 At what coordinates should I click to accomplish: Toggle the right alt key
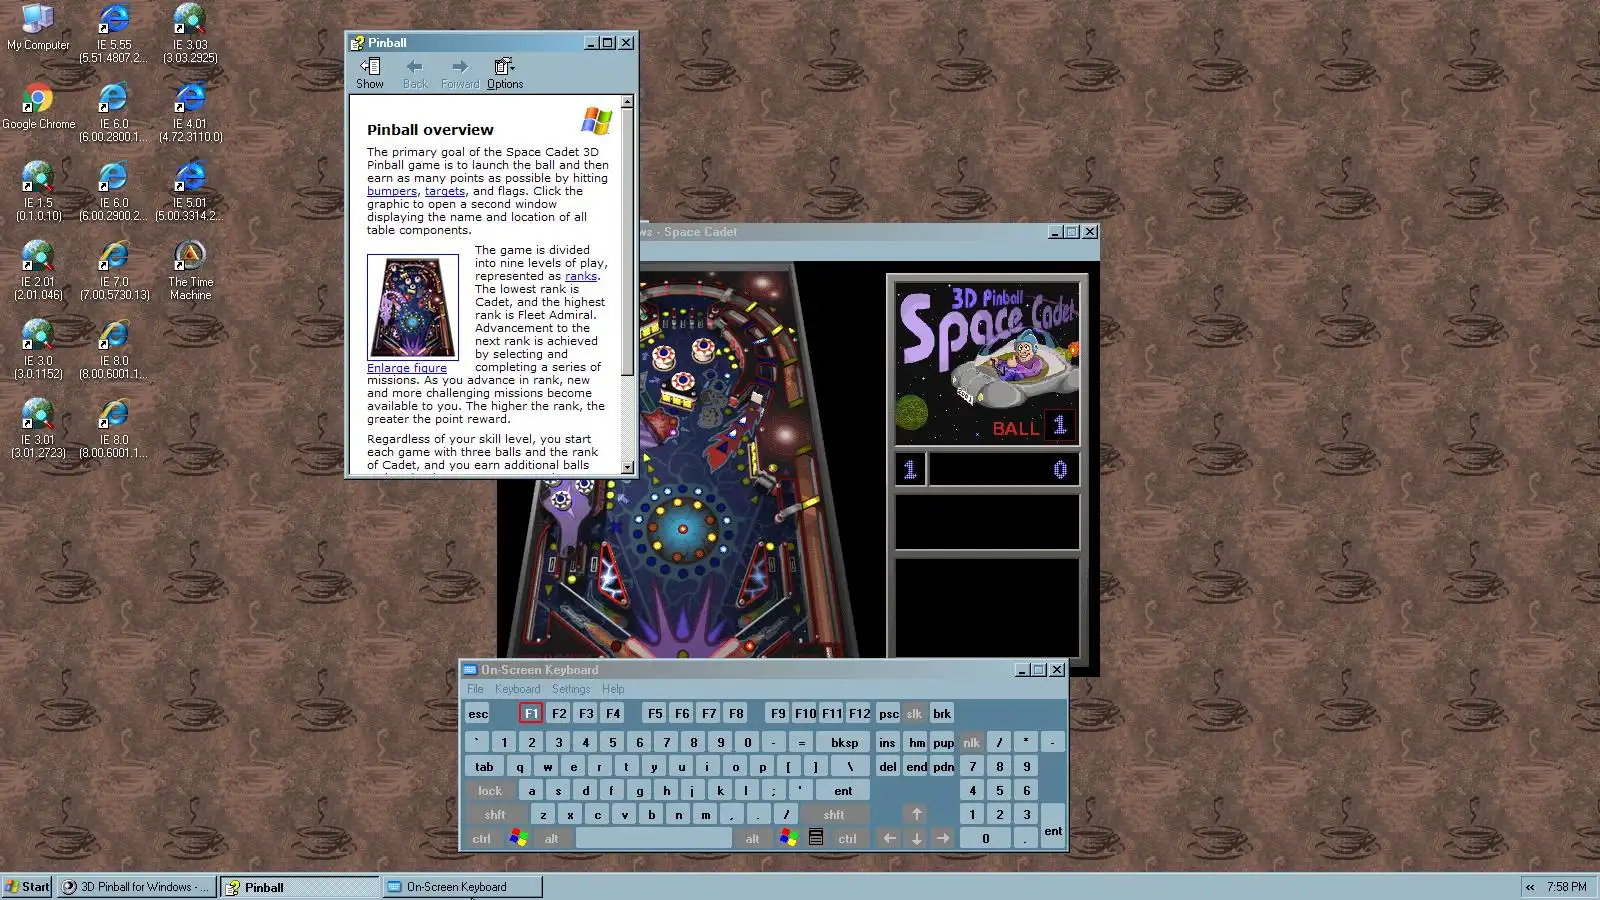(752, 838)
